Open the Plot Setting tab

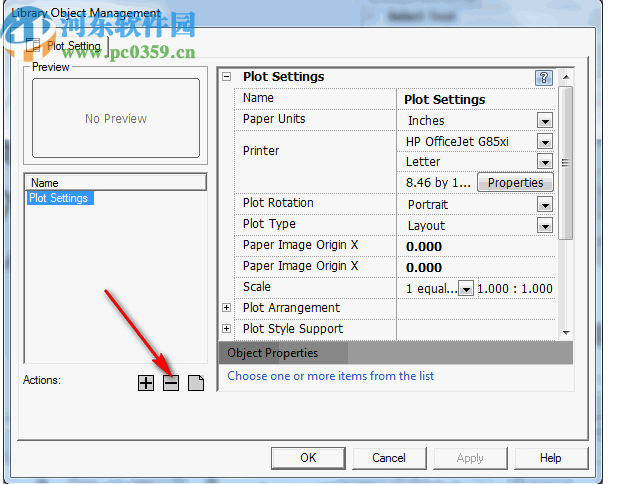(x=66, y=46)
